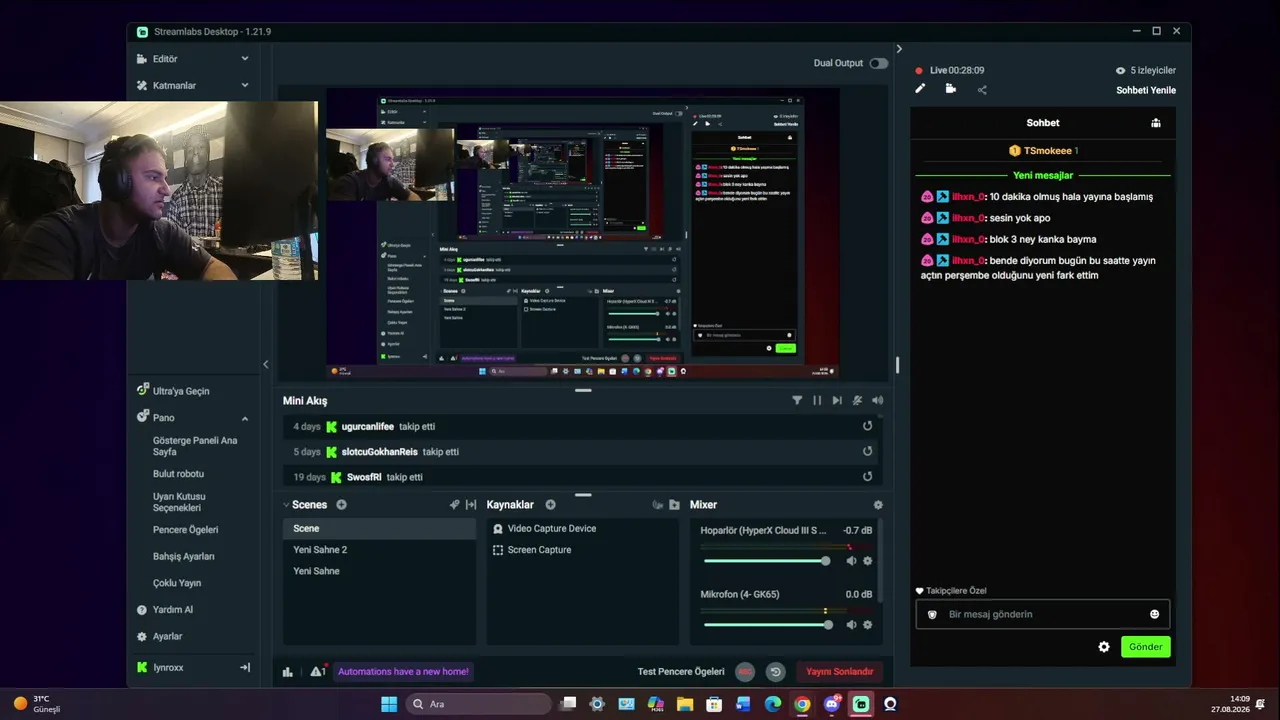Click Automations have a new home! banner
The image size is (1280, 720).
(x=403, y=672)
